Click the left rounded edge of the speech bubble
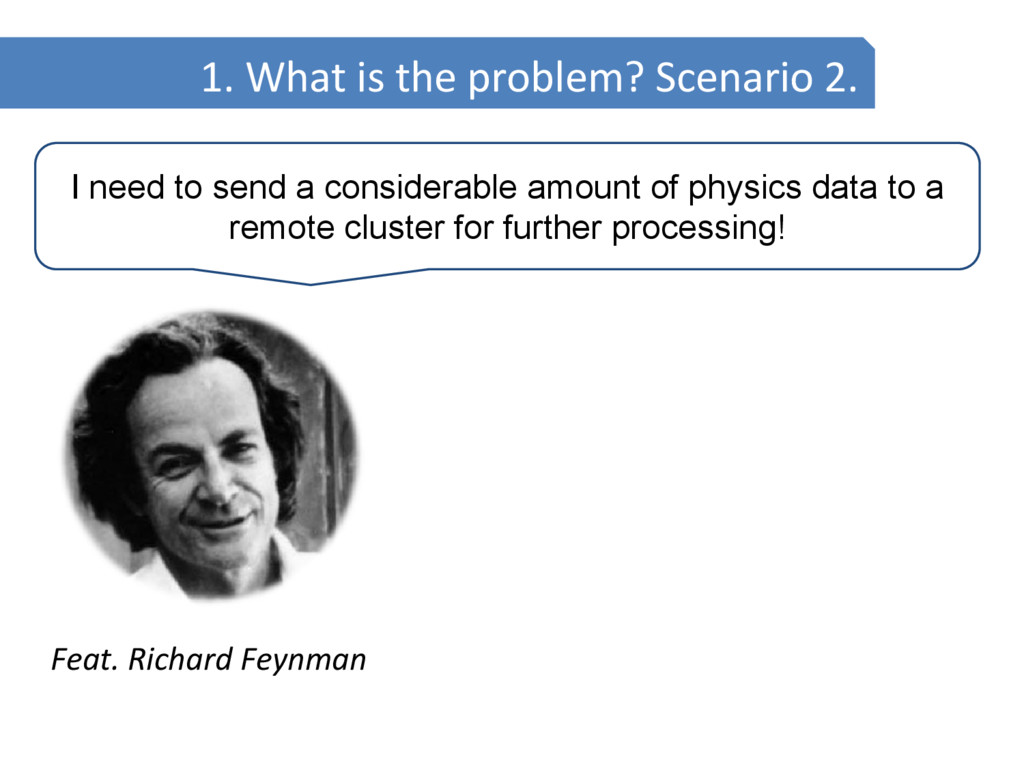 point(37,206)
